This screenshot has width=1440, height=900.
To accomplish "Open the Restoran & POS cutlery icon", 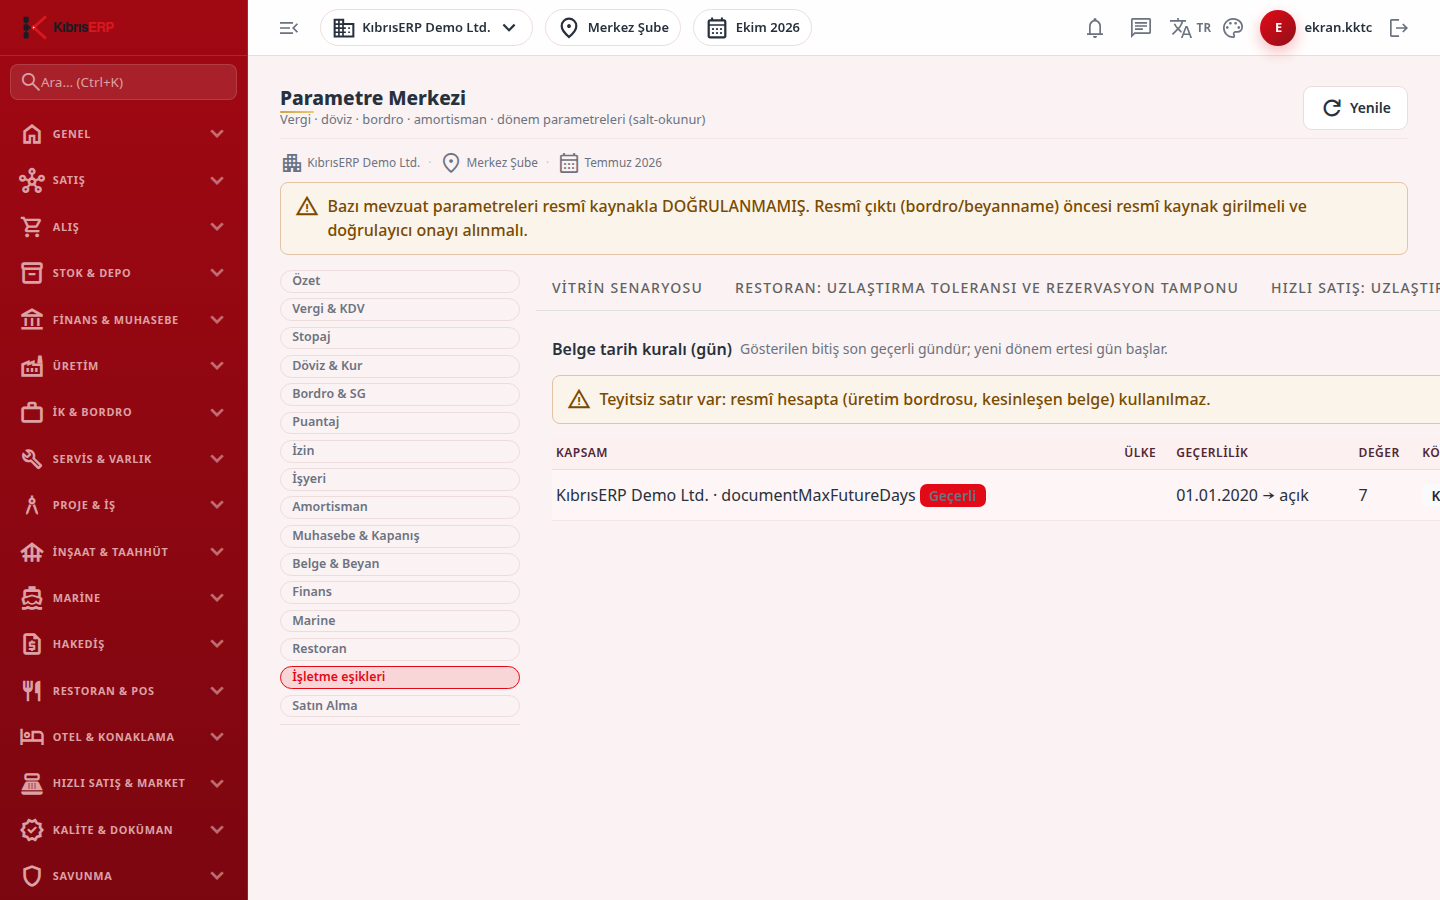I will point(32,691).
